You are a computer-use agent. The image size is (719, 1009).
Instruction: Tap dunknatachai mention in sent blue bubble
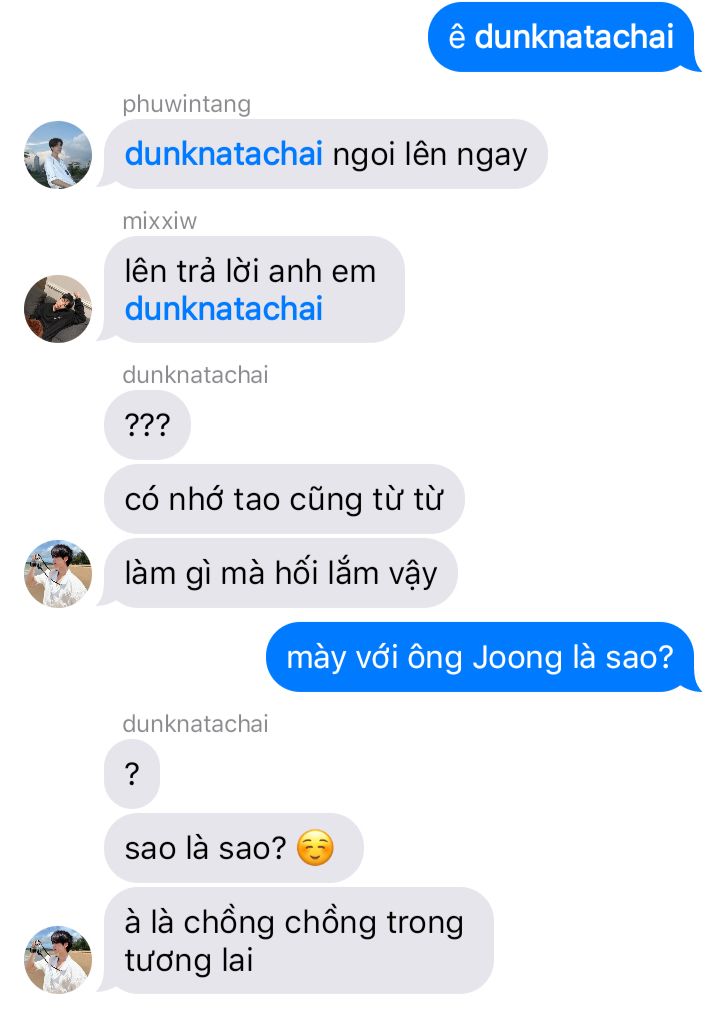coord(574,37)
